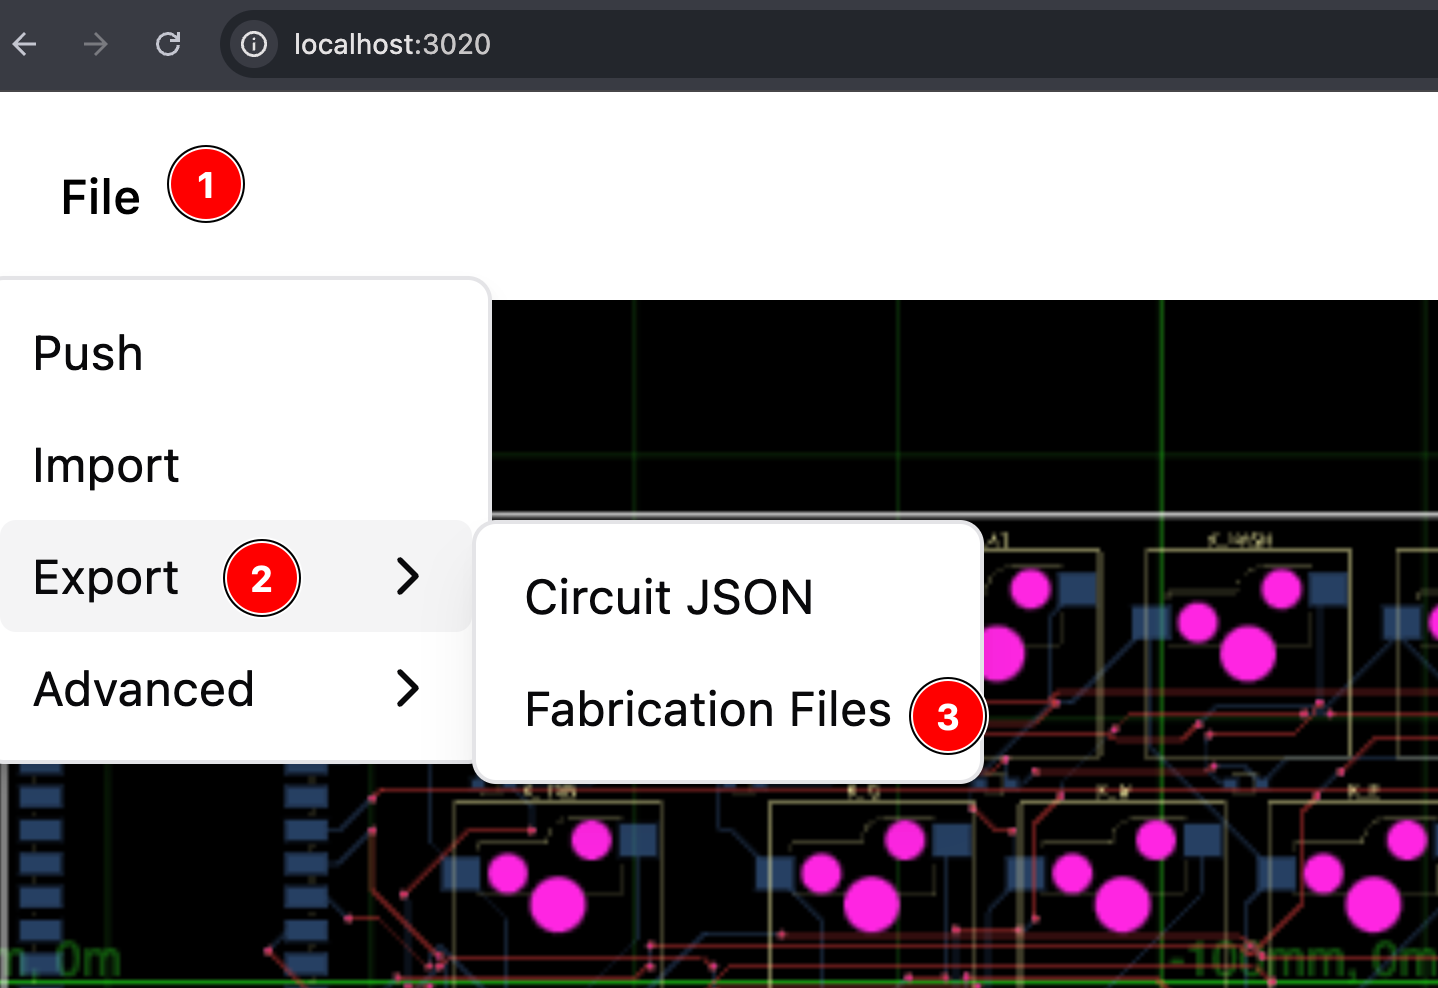Expand Advanced using its chevron arrow
The height and width of the screenshot is (988, 1438).
[407, 688]
